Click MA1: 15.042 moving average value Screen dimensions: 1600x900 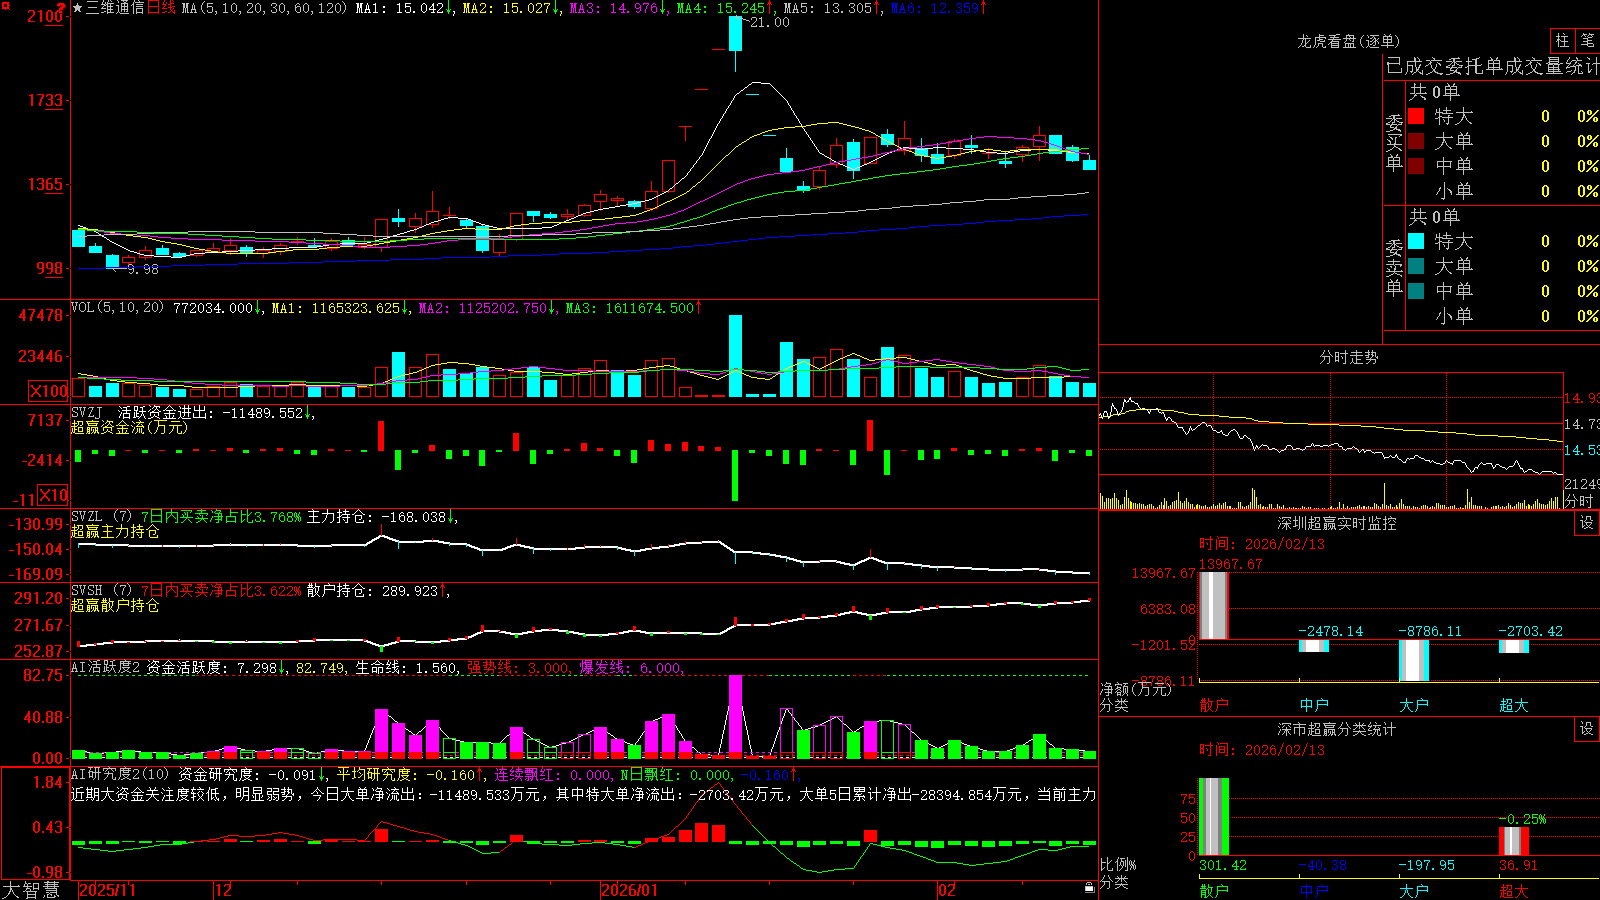tap(403, 8)
